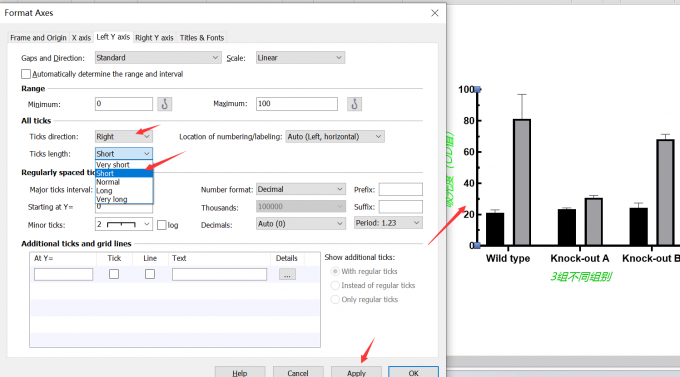
Task: Click the gray Wild type bar in graph
Action: pos(522,182)
